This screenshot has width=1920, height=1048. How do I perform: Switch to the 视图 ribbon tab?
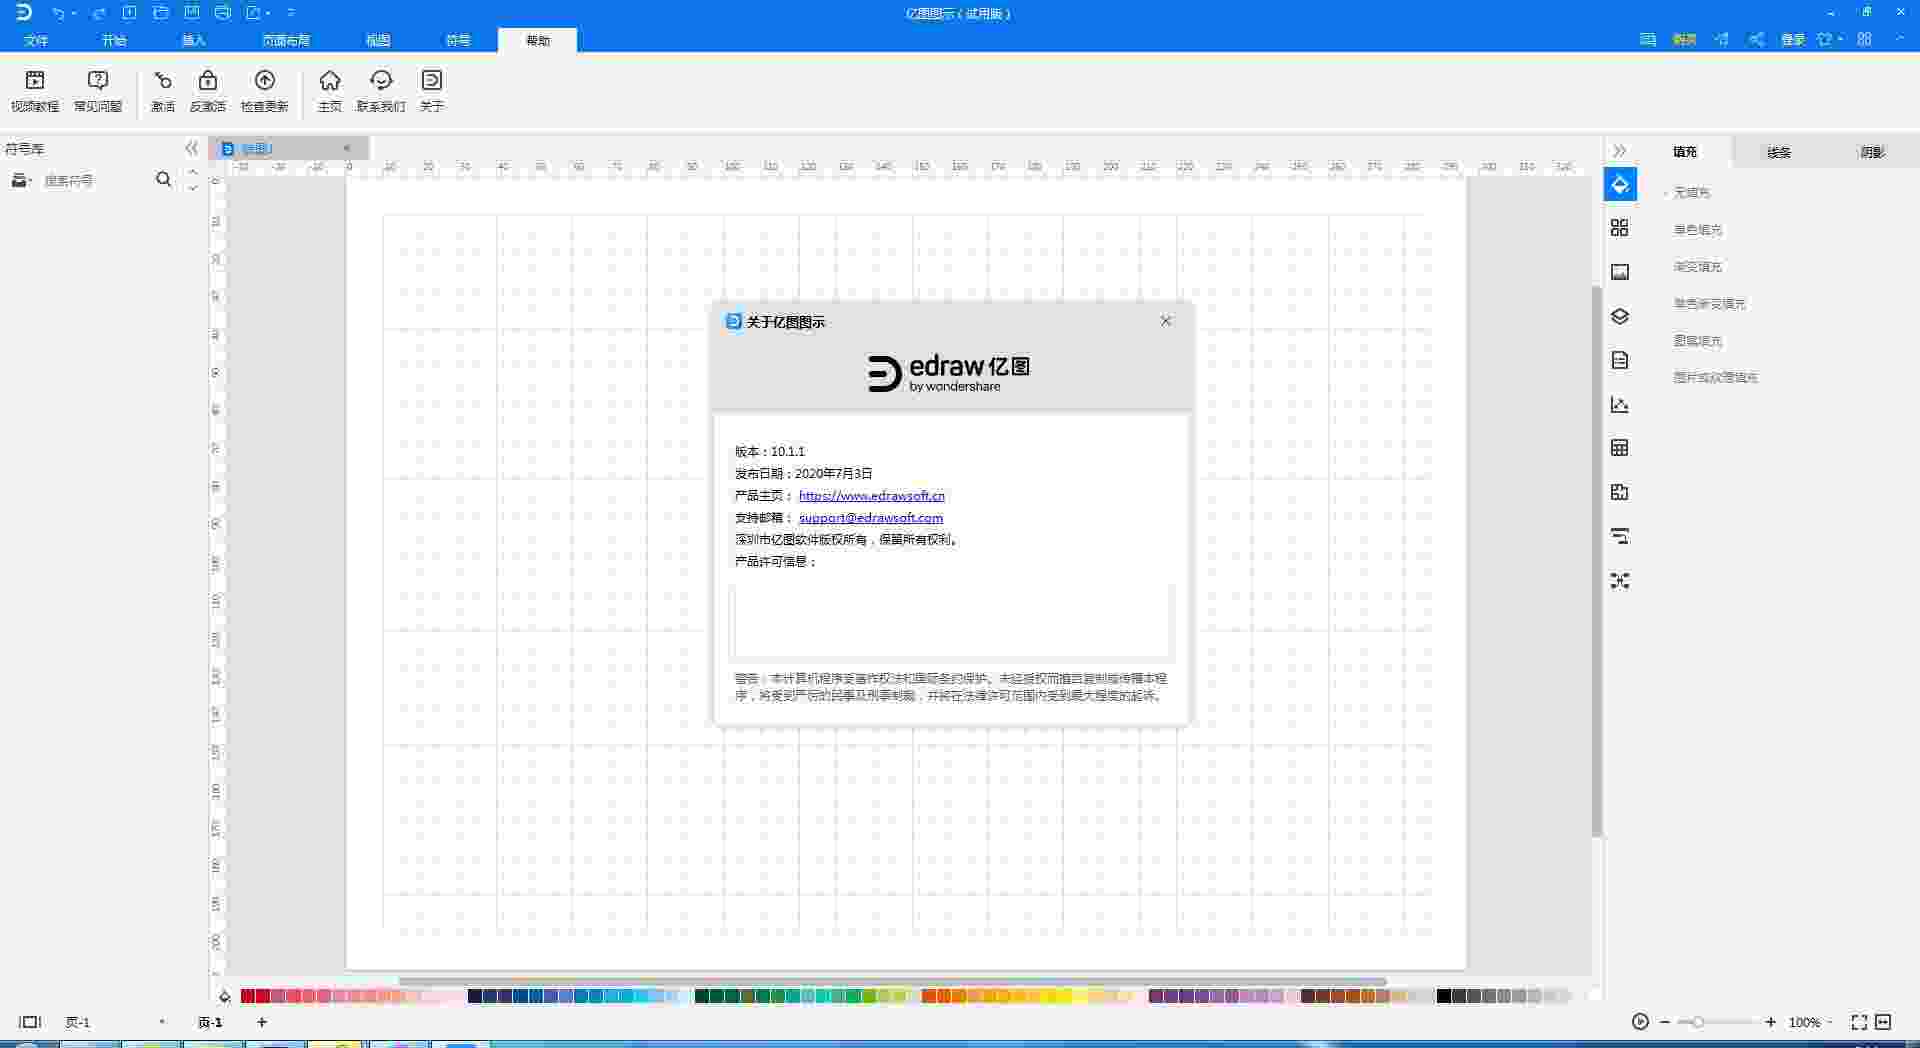pos(378,40)
